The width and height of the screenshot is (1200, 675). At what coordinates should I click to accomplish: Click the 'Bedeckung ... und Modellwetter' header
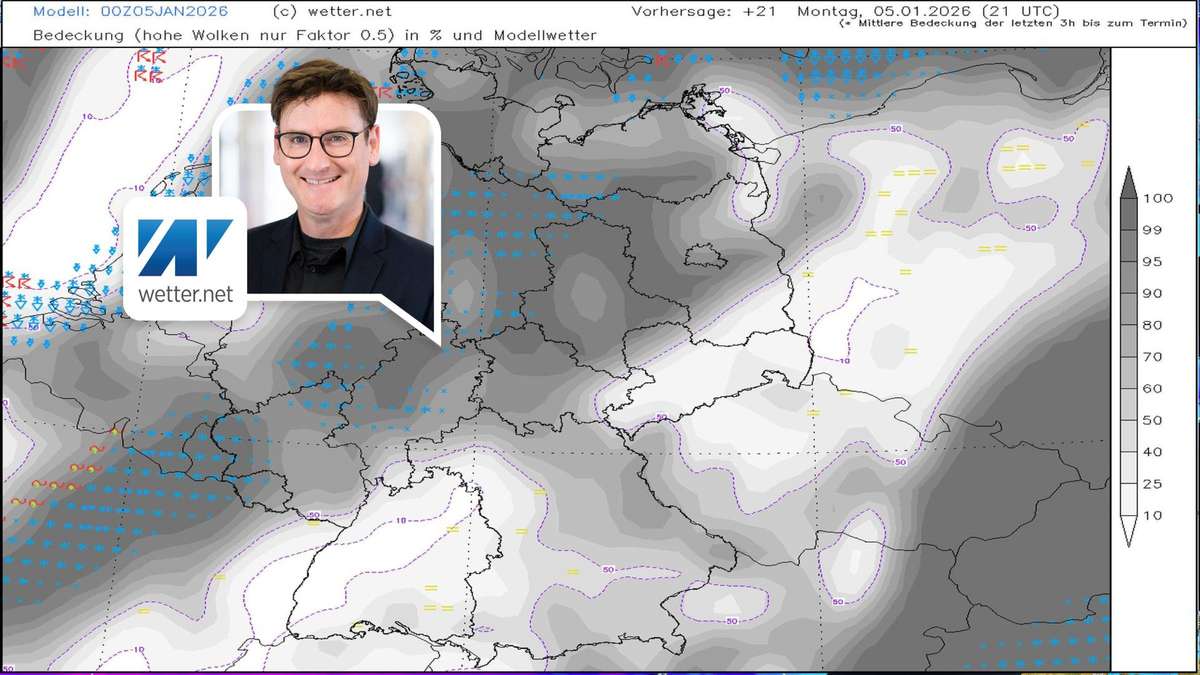(313, 34)
